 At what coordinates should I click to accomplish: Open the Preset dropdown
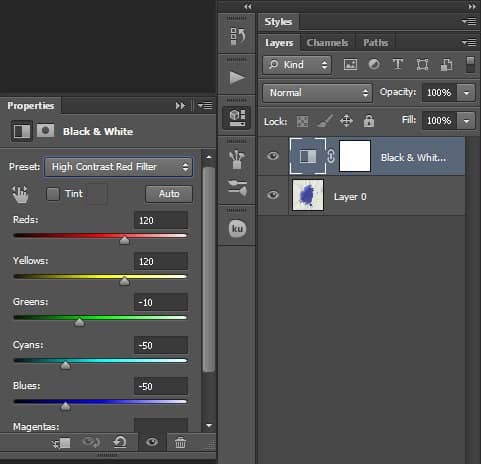click(118, 167)
